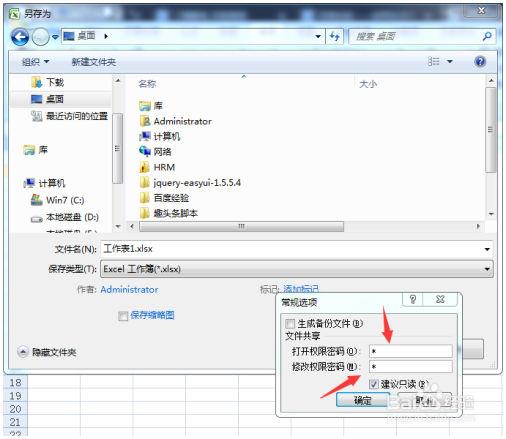The height and width of the screenshot is (439, 506).
Task: Expand the 保存类型 dropdown
Action: [487, 269]
